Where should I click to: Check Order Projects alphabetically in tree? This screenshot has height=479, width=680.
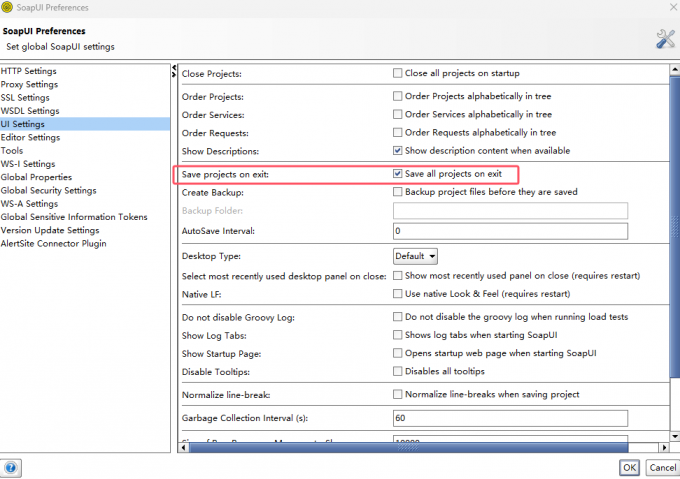[397, 96]
